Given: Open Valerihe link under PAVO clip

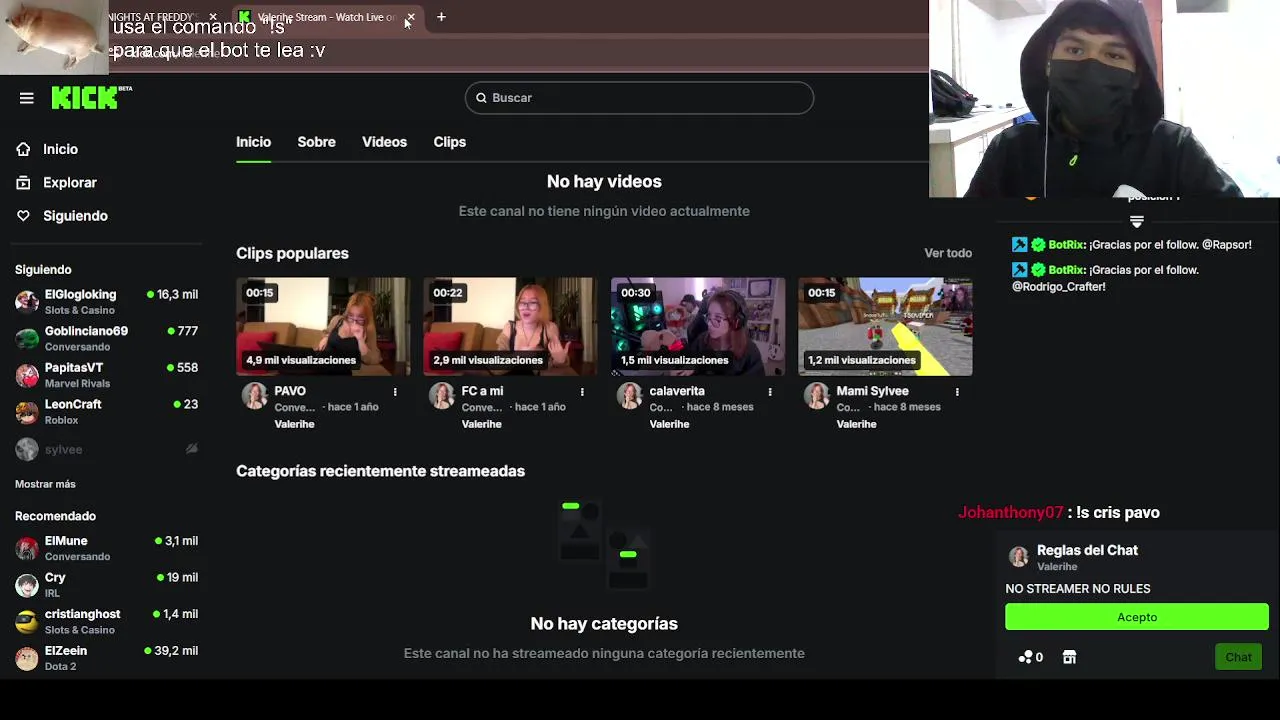Looking at the screenshot, I should pos(294,424).
